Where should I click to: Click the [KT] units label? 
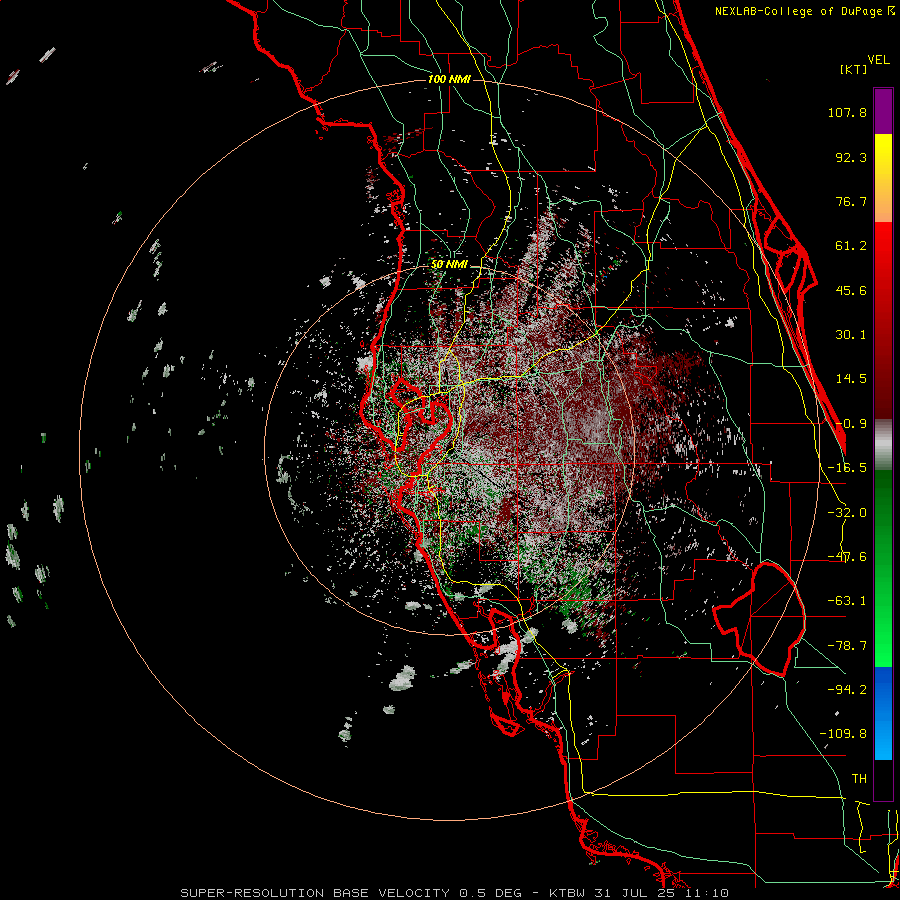pos(854,69)
